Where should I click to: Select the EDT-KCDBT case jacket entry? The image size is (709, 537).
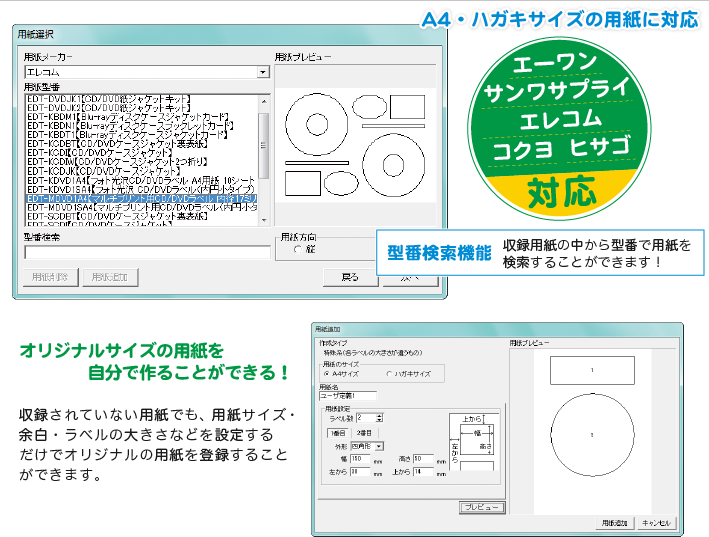[x=118, y=144]
